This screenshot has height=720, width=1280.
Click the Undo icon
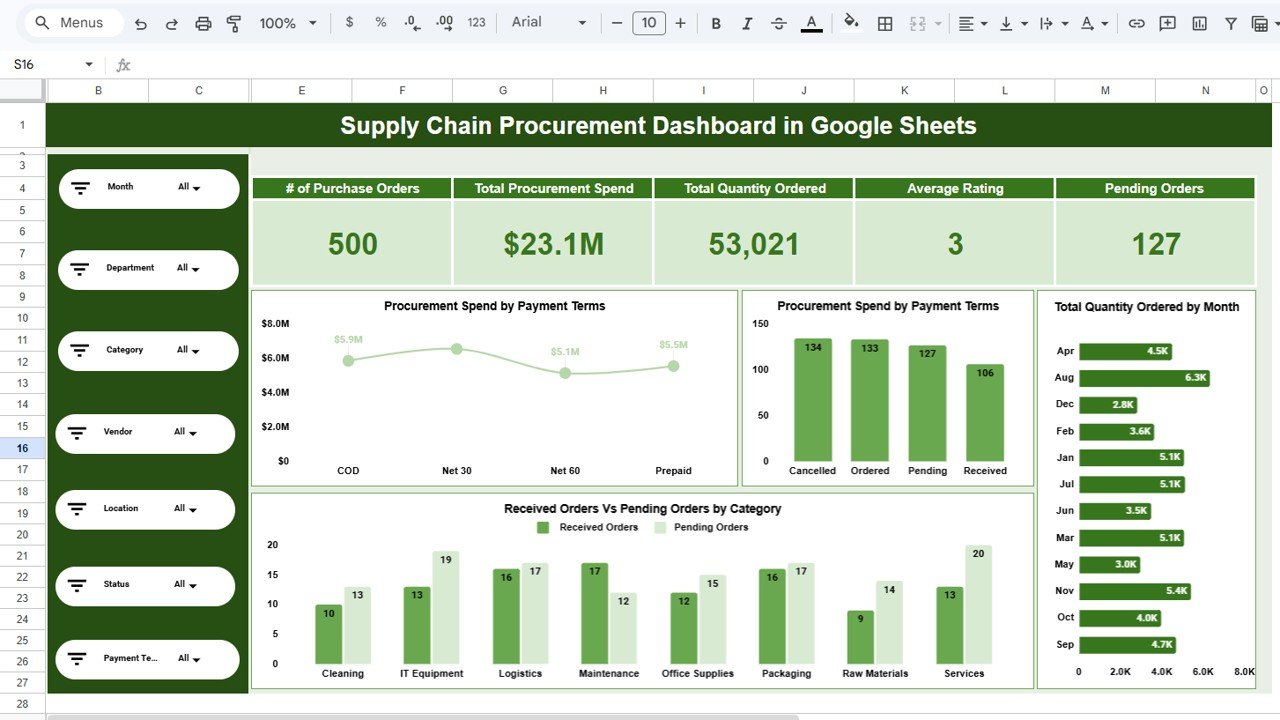coord(141,22)
